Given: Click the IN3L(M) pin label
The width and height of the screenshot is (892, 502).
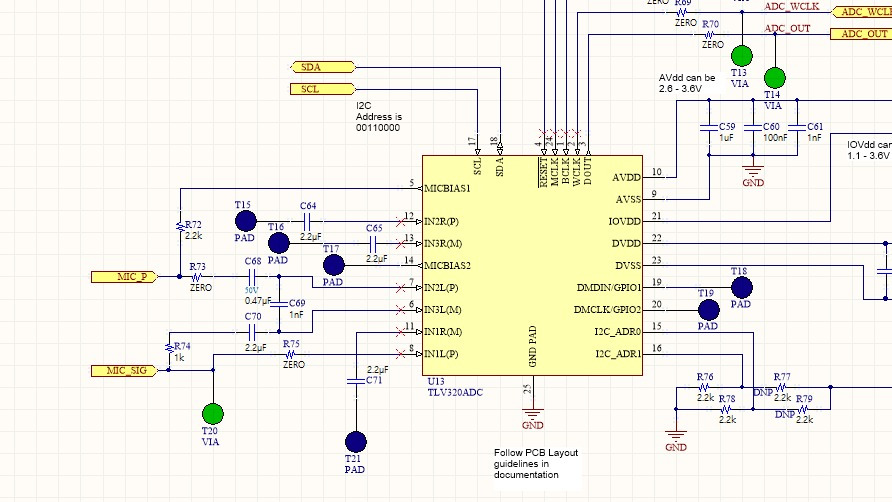Looking at the screenshot, I should [443, 310].
